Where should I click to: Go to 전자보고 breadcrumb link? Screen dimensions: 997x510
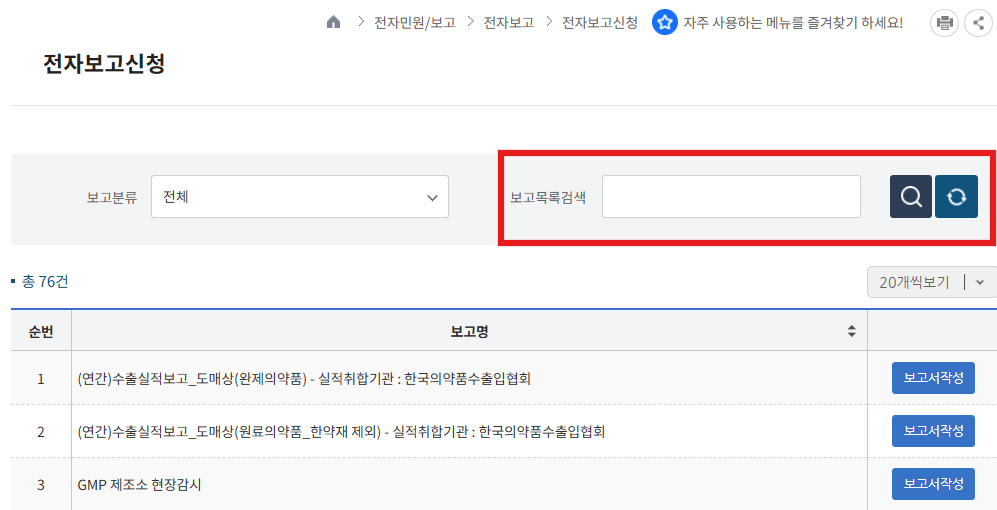click(x=508, y=22)
